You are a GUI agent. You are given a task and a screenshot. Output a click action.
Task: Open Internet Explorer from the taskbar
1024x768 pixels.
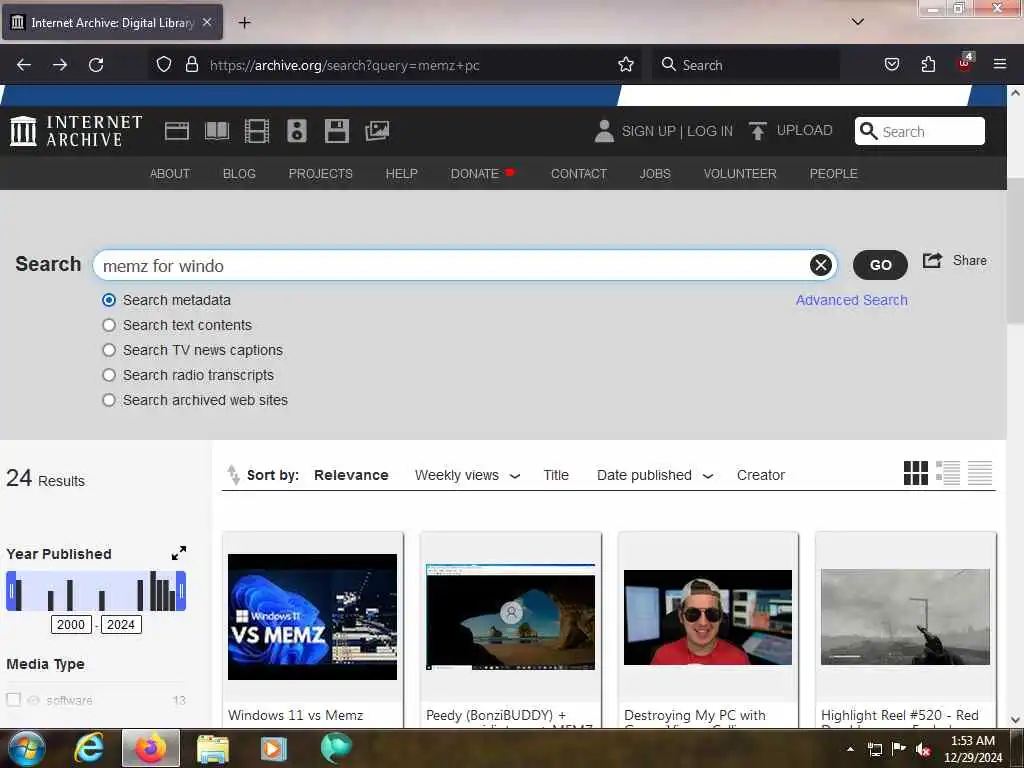coord(89,748)
